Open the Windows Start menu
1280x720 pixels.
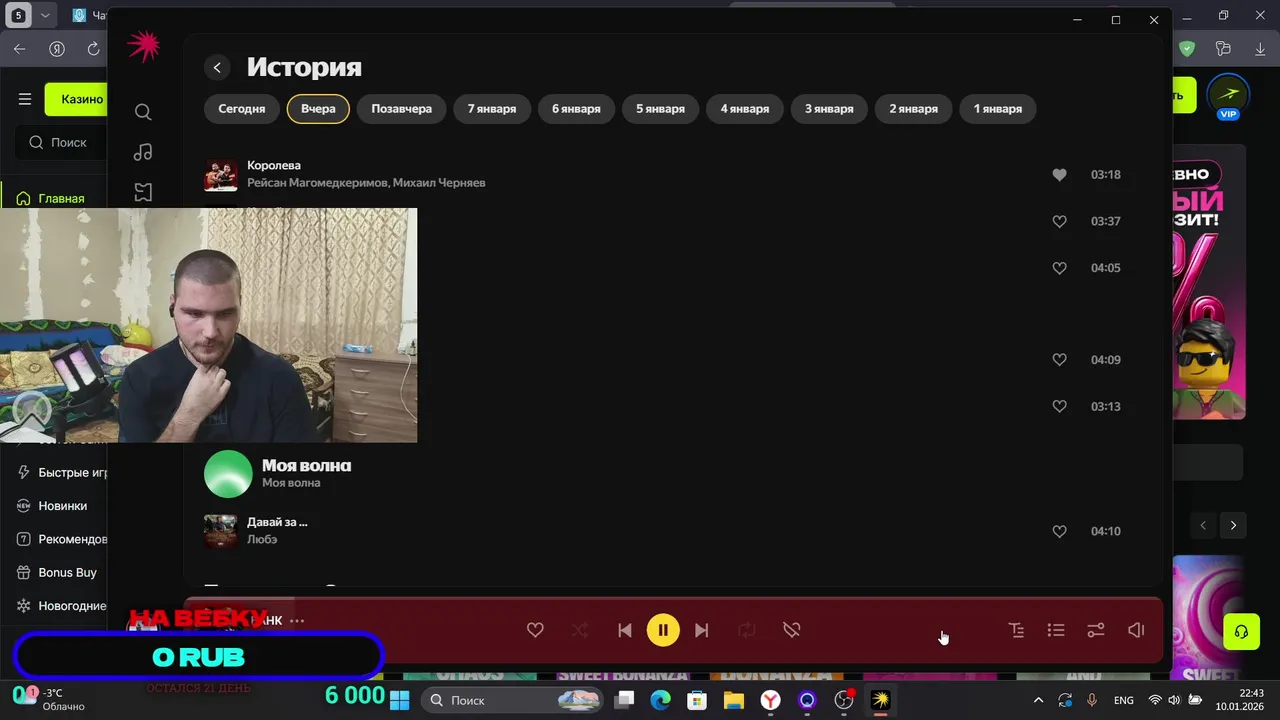(x=399, y=700)
